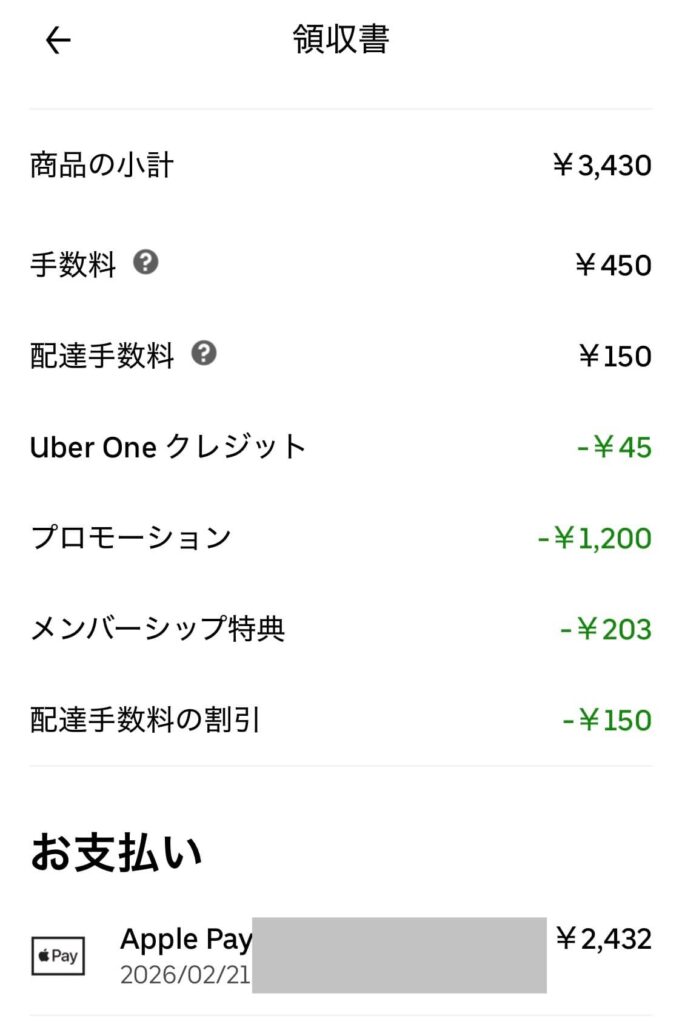Tap the back arrow to leave receipt
The image size is (682, 1024).
[x=58, y=40]
